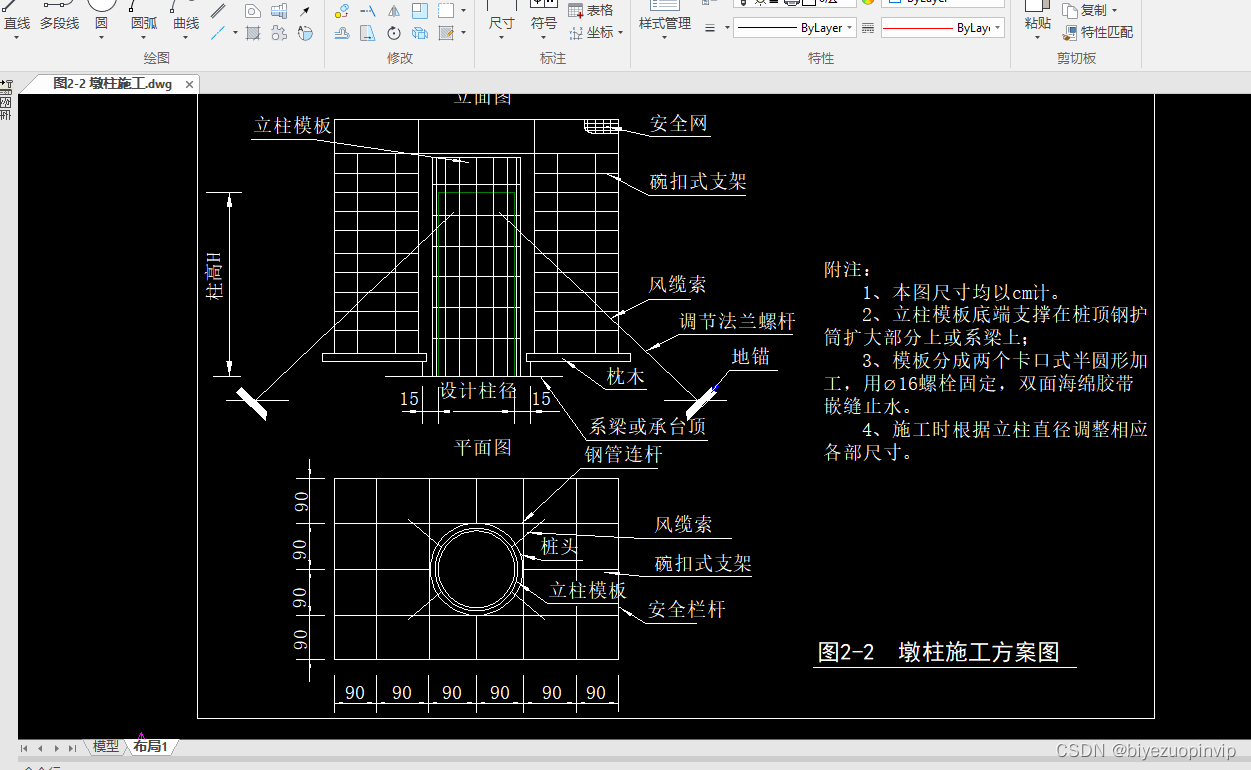This screenshot has width=1251, height=770.
Task: Click the 特性 panel label
Action: click(821, 58)
